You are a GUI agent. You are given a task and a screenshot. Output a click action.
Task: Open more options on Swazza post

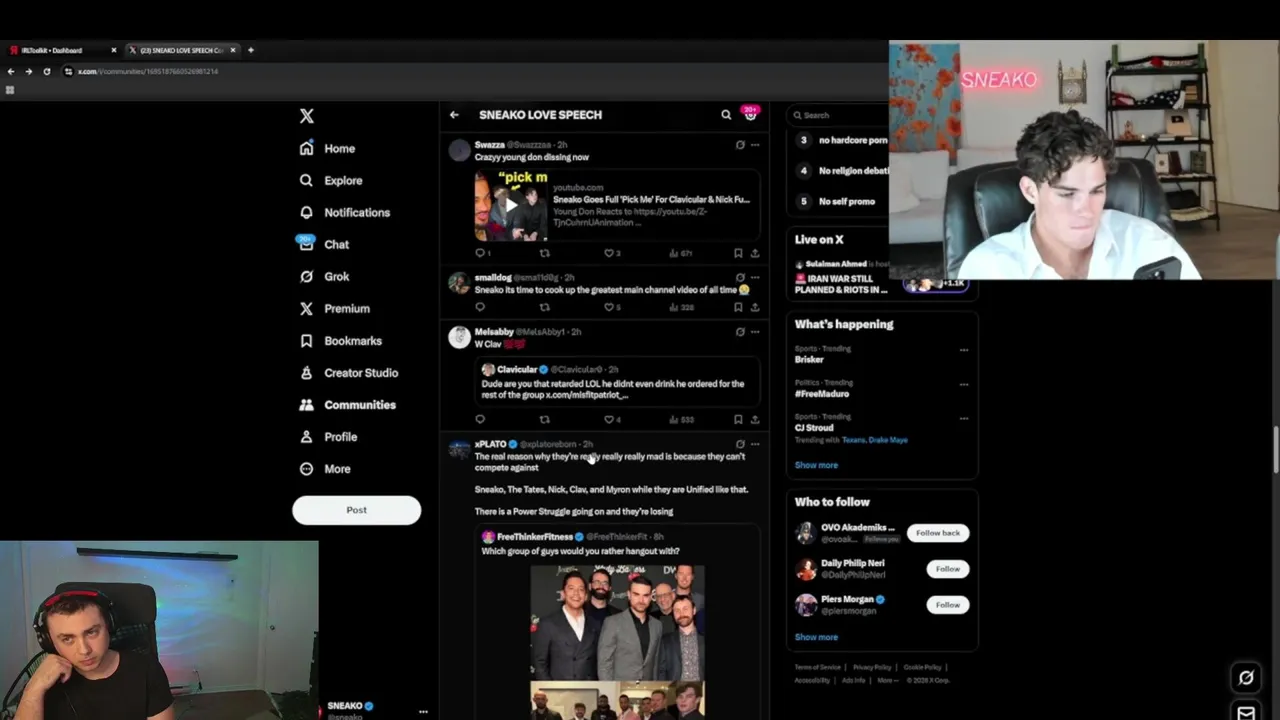pyautogui.click(x=755, y=145)
